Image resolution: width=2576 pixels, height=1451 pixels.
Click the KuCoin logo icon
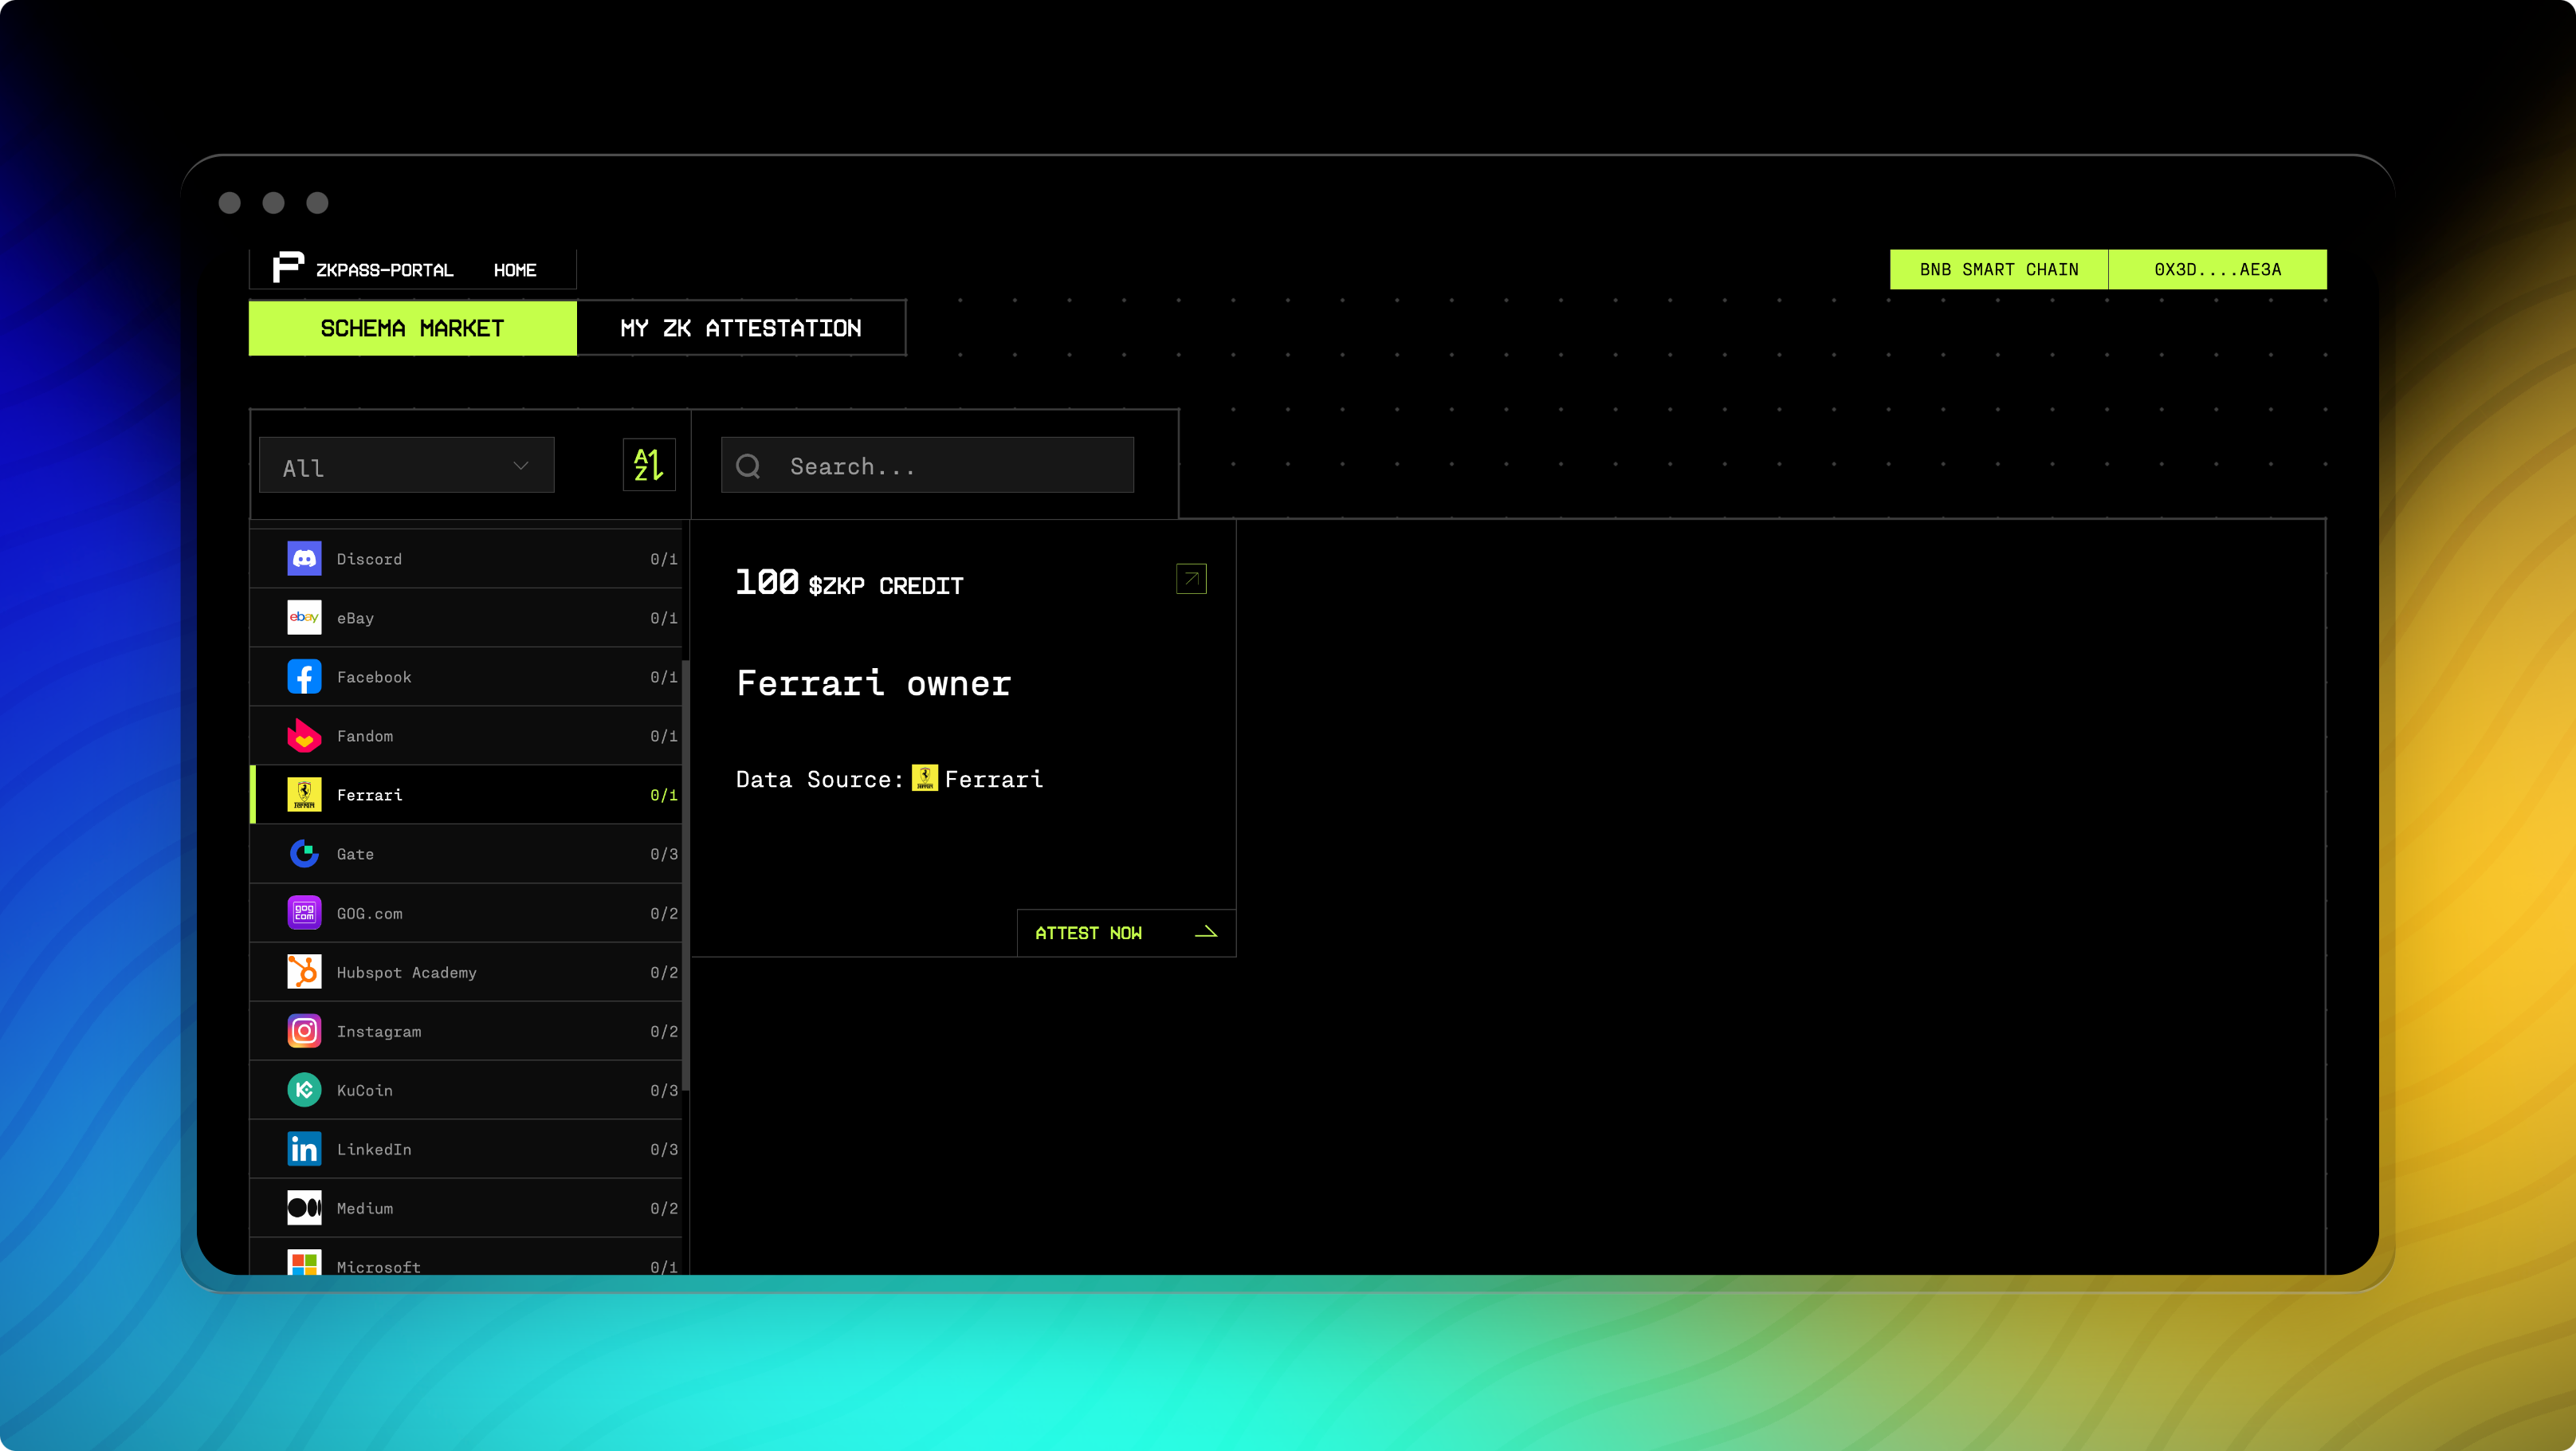click(x=304, y=1089)
